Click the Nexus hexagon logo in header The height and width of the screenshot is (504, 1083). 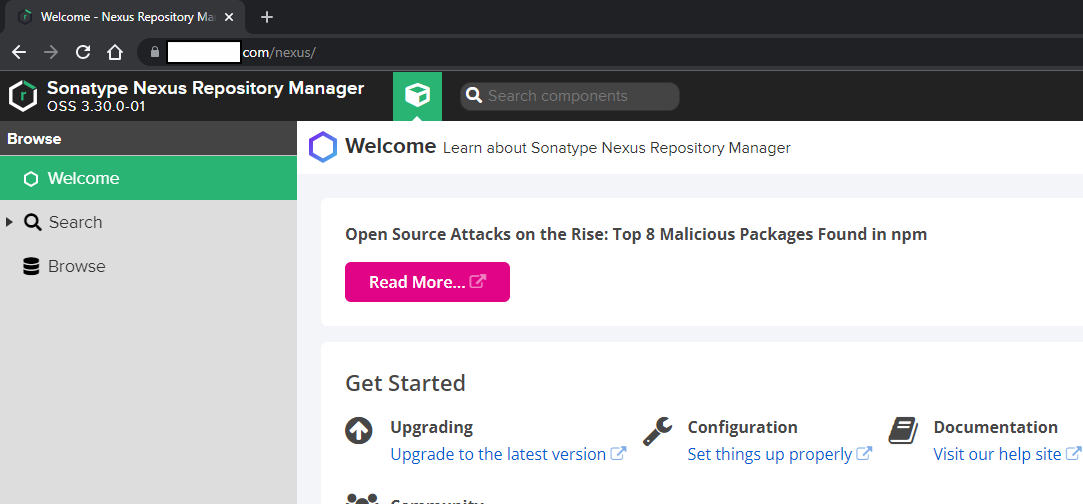[23, 96]
